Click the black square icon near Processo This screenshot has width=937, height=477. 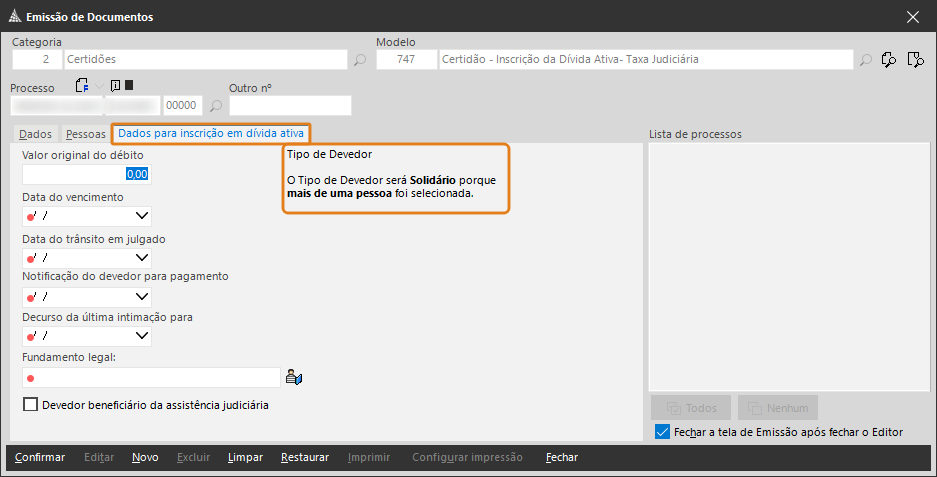coord(128,85)
